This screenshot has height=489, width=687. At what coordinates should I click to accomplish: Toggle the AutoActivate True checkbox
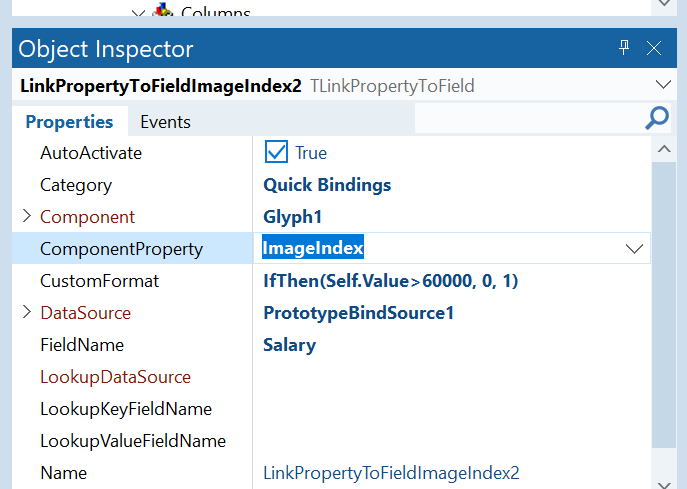pos(276,152)
